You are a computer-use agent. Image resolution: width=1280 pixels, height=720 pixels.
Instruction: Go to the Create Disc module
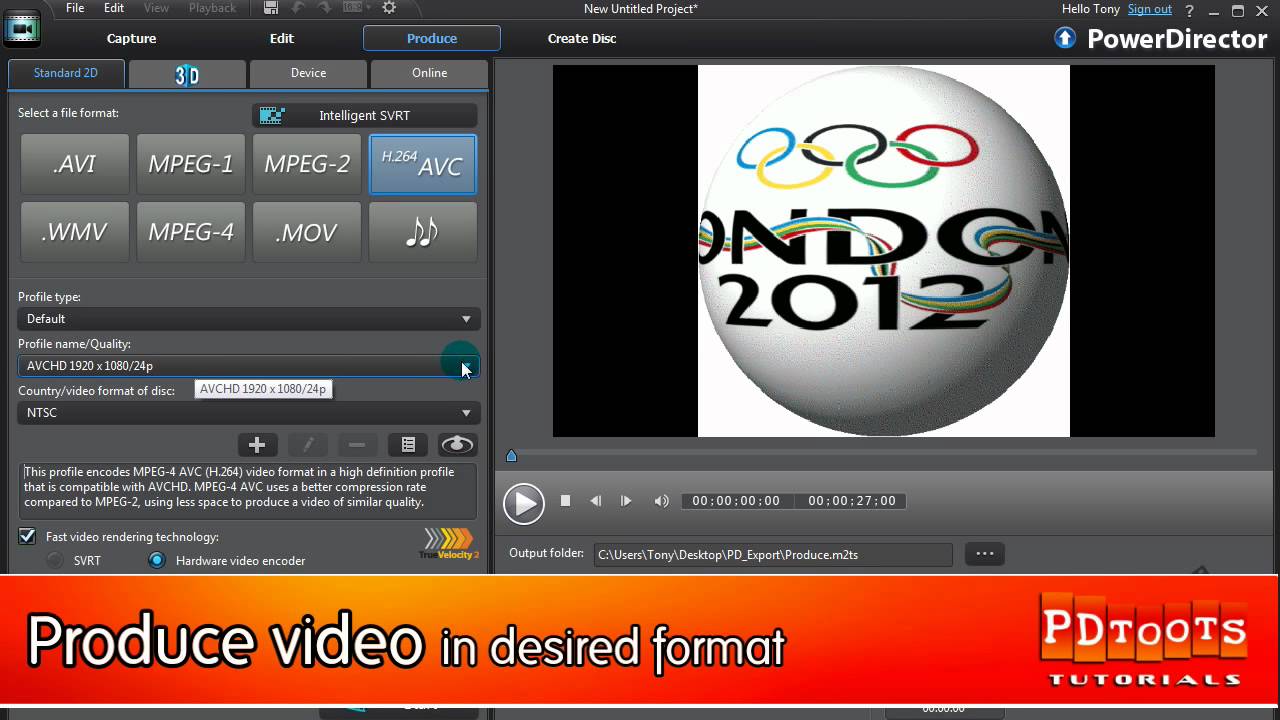[582, 38]
